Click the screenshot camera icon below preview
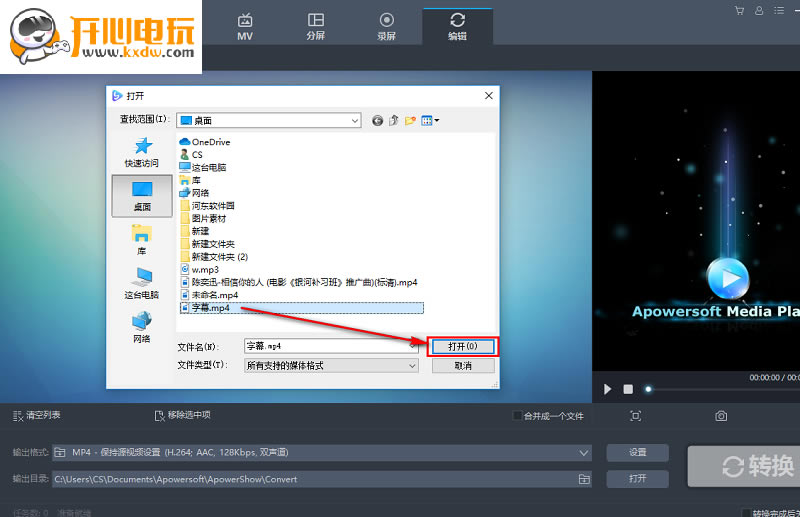800x517 pixels. [721, 415]
